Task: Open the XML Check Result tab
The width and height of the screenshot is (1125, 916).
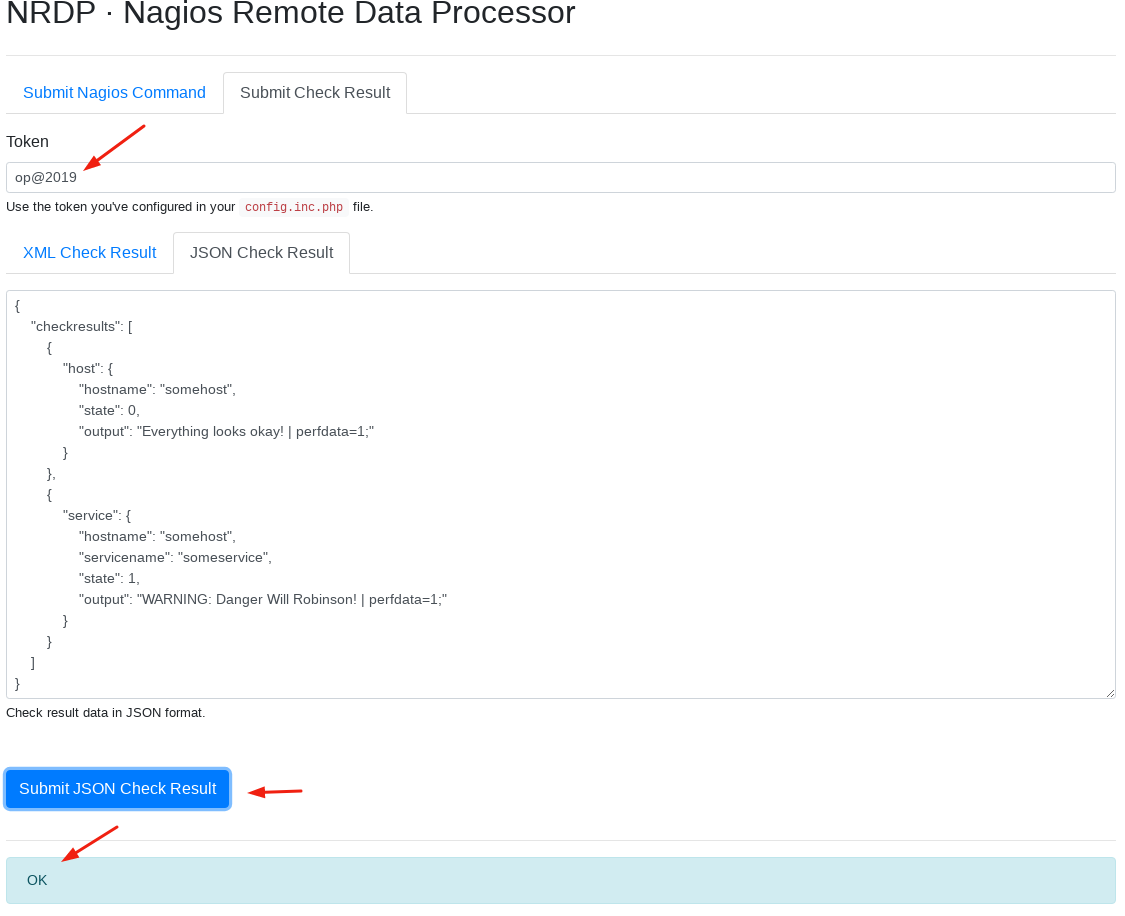Action: click(89, 253)
